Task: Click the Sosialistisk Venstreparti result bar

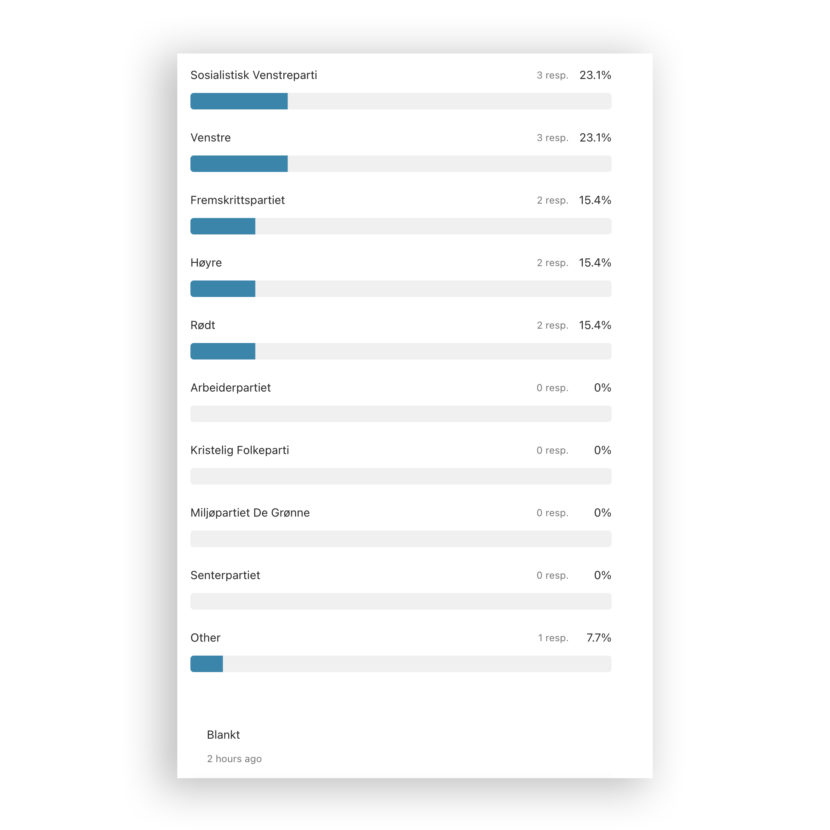Action: (x=400, y=101)
